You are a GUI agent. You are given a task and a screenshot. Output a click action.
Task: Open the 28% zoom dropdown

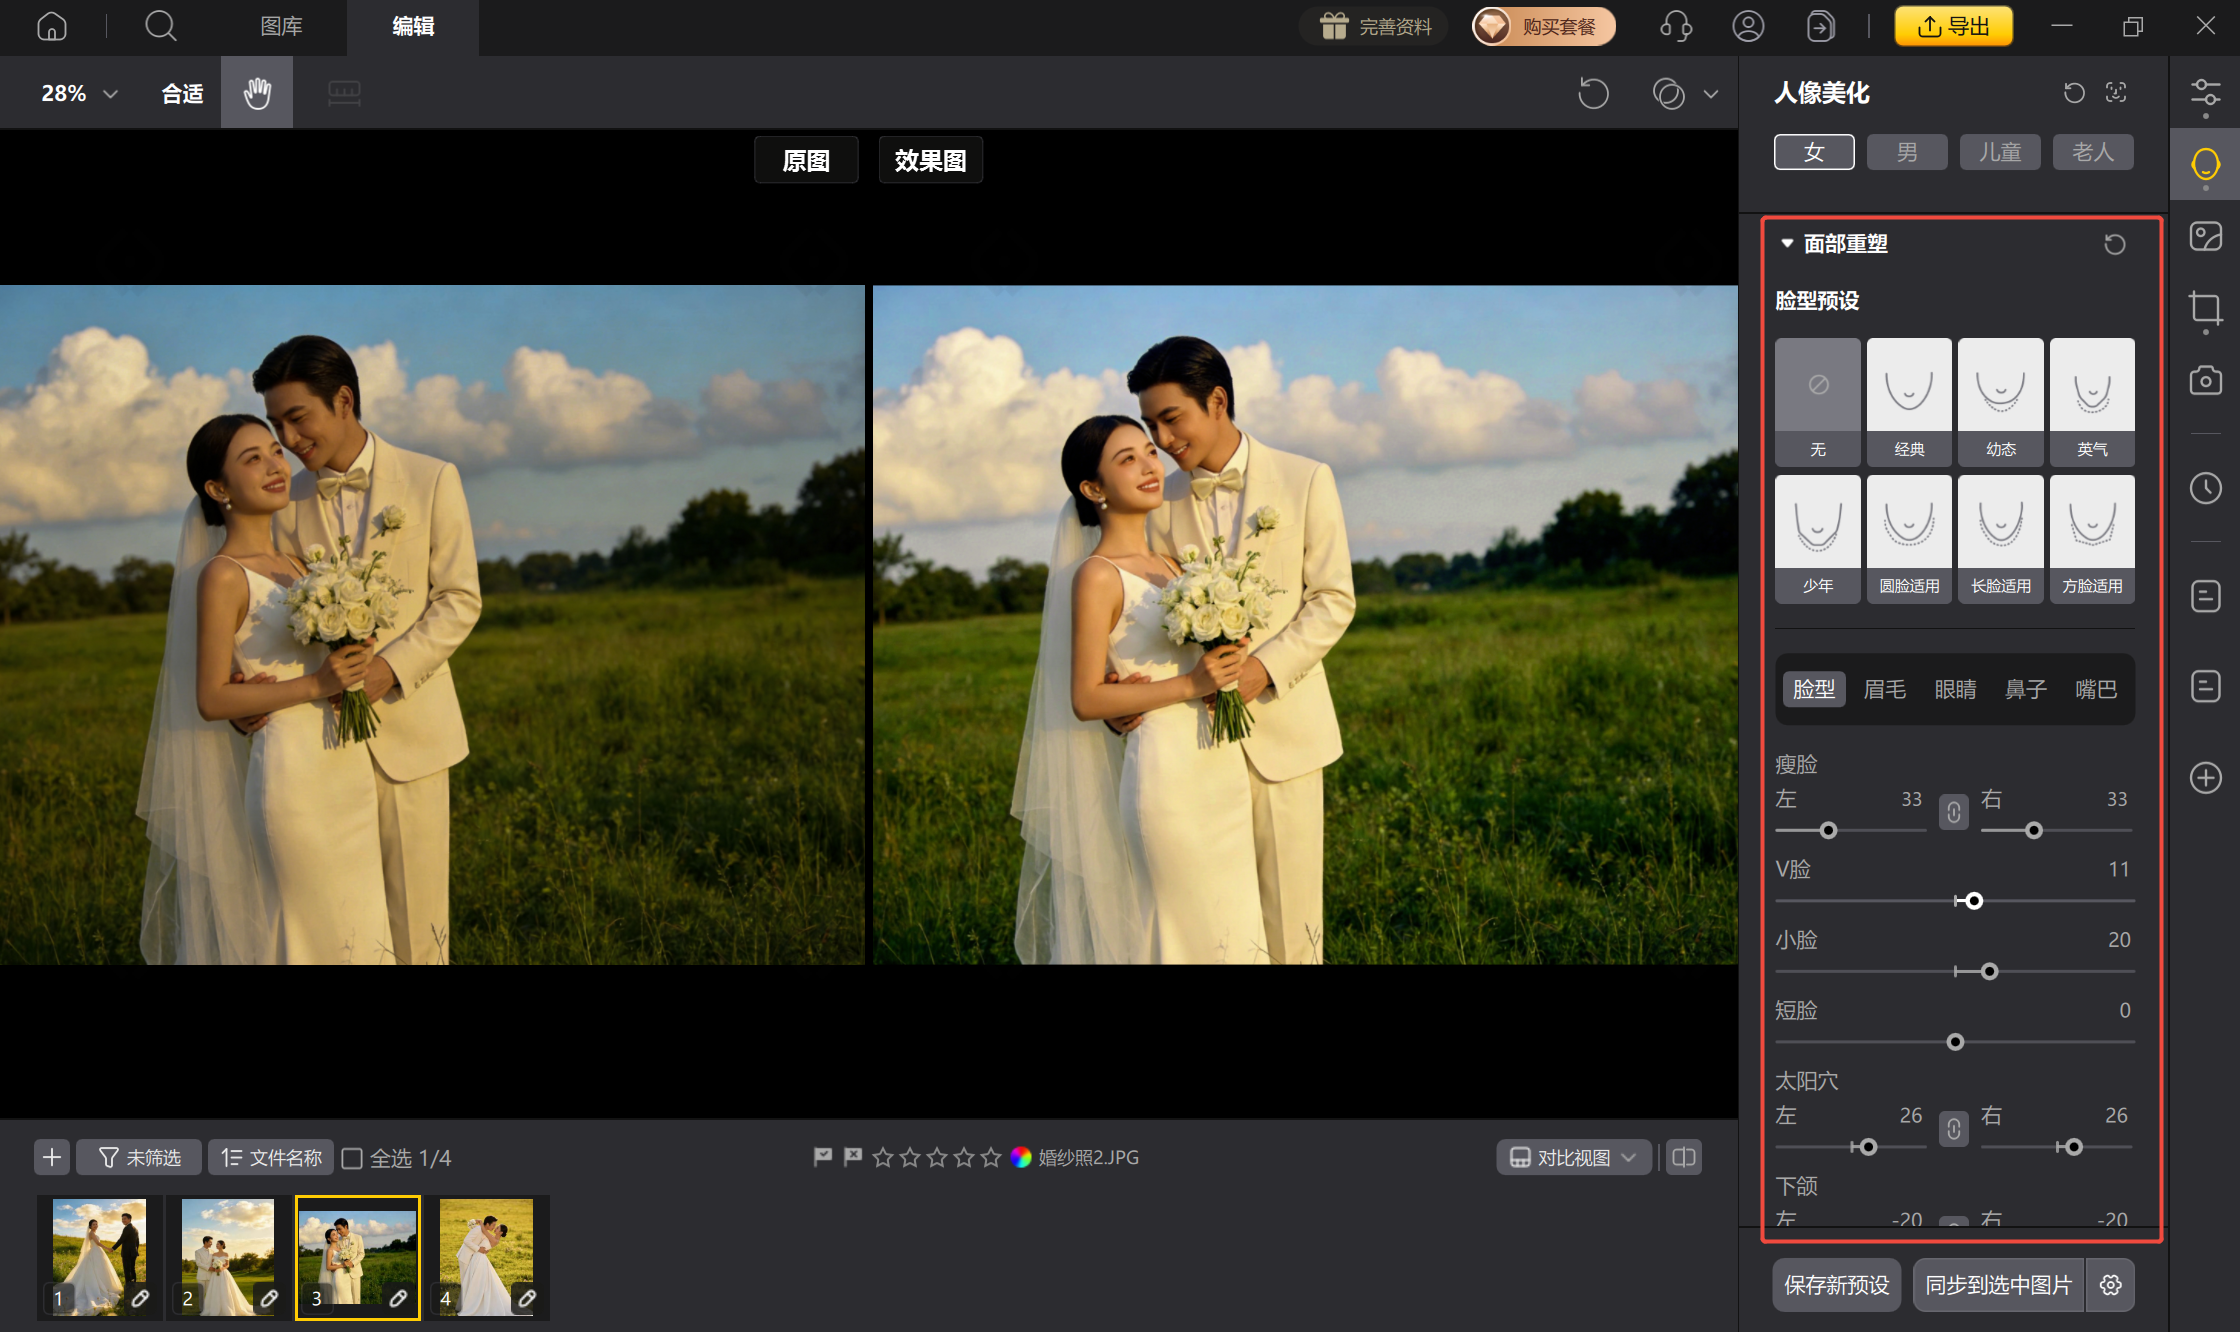click(80, 93)
